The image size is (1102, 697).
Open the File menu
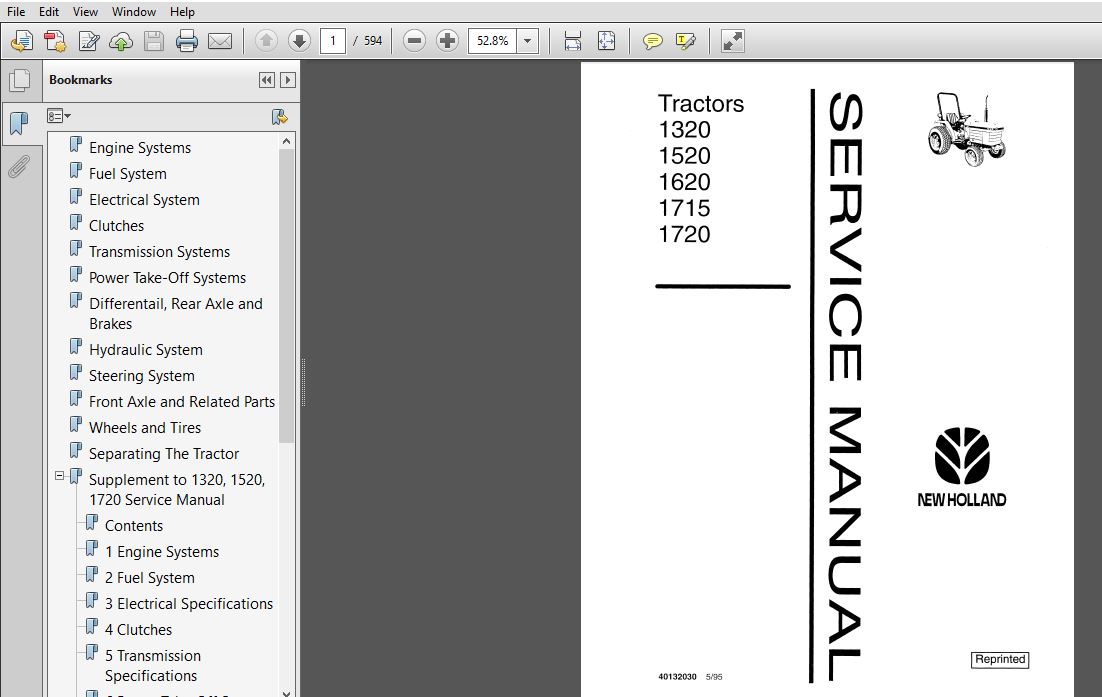(15, 12)
